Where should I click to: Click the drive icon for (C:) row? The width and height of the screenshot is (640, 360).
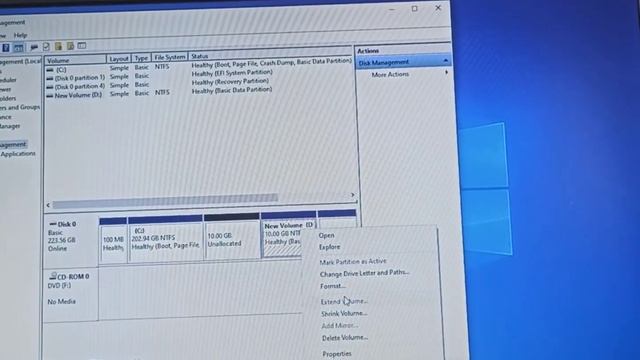pos(50,70)
